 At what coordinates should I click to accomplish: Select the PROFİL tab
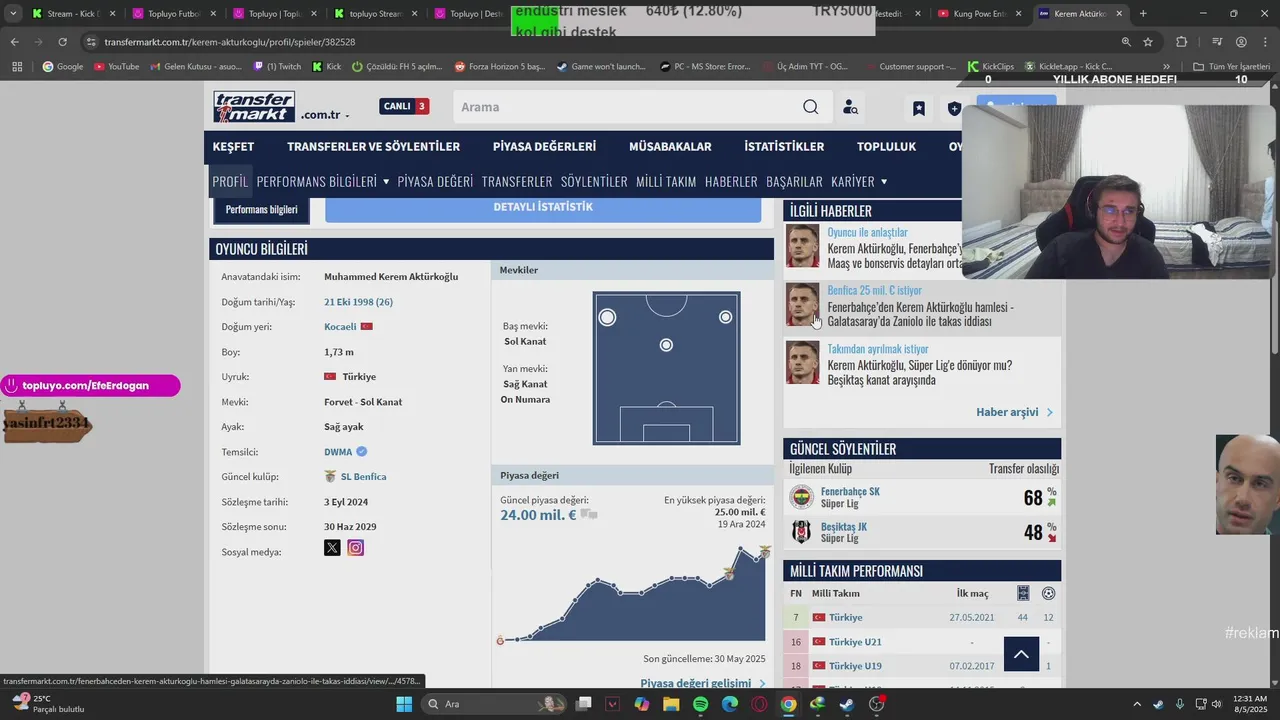click(x=230, y=181)
